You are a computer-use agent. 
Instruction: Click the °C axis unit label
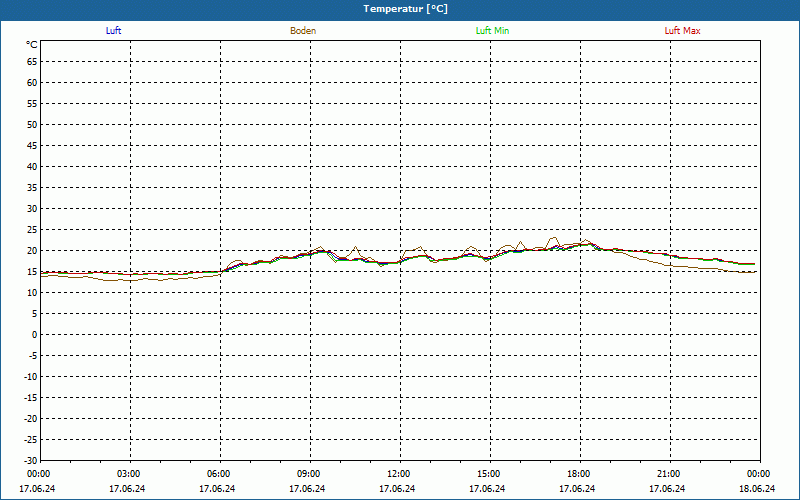click(32, 45)
